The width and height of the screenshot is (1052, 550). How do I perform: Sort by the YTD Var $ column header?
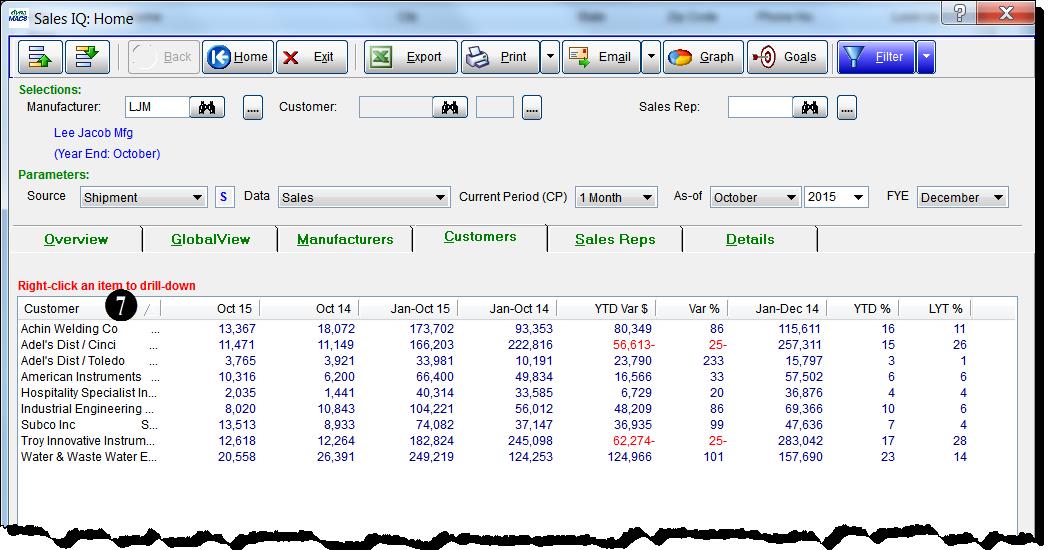tap(607, 309)
